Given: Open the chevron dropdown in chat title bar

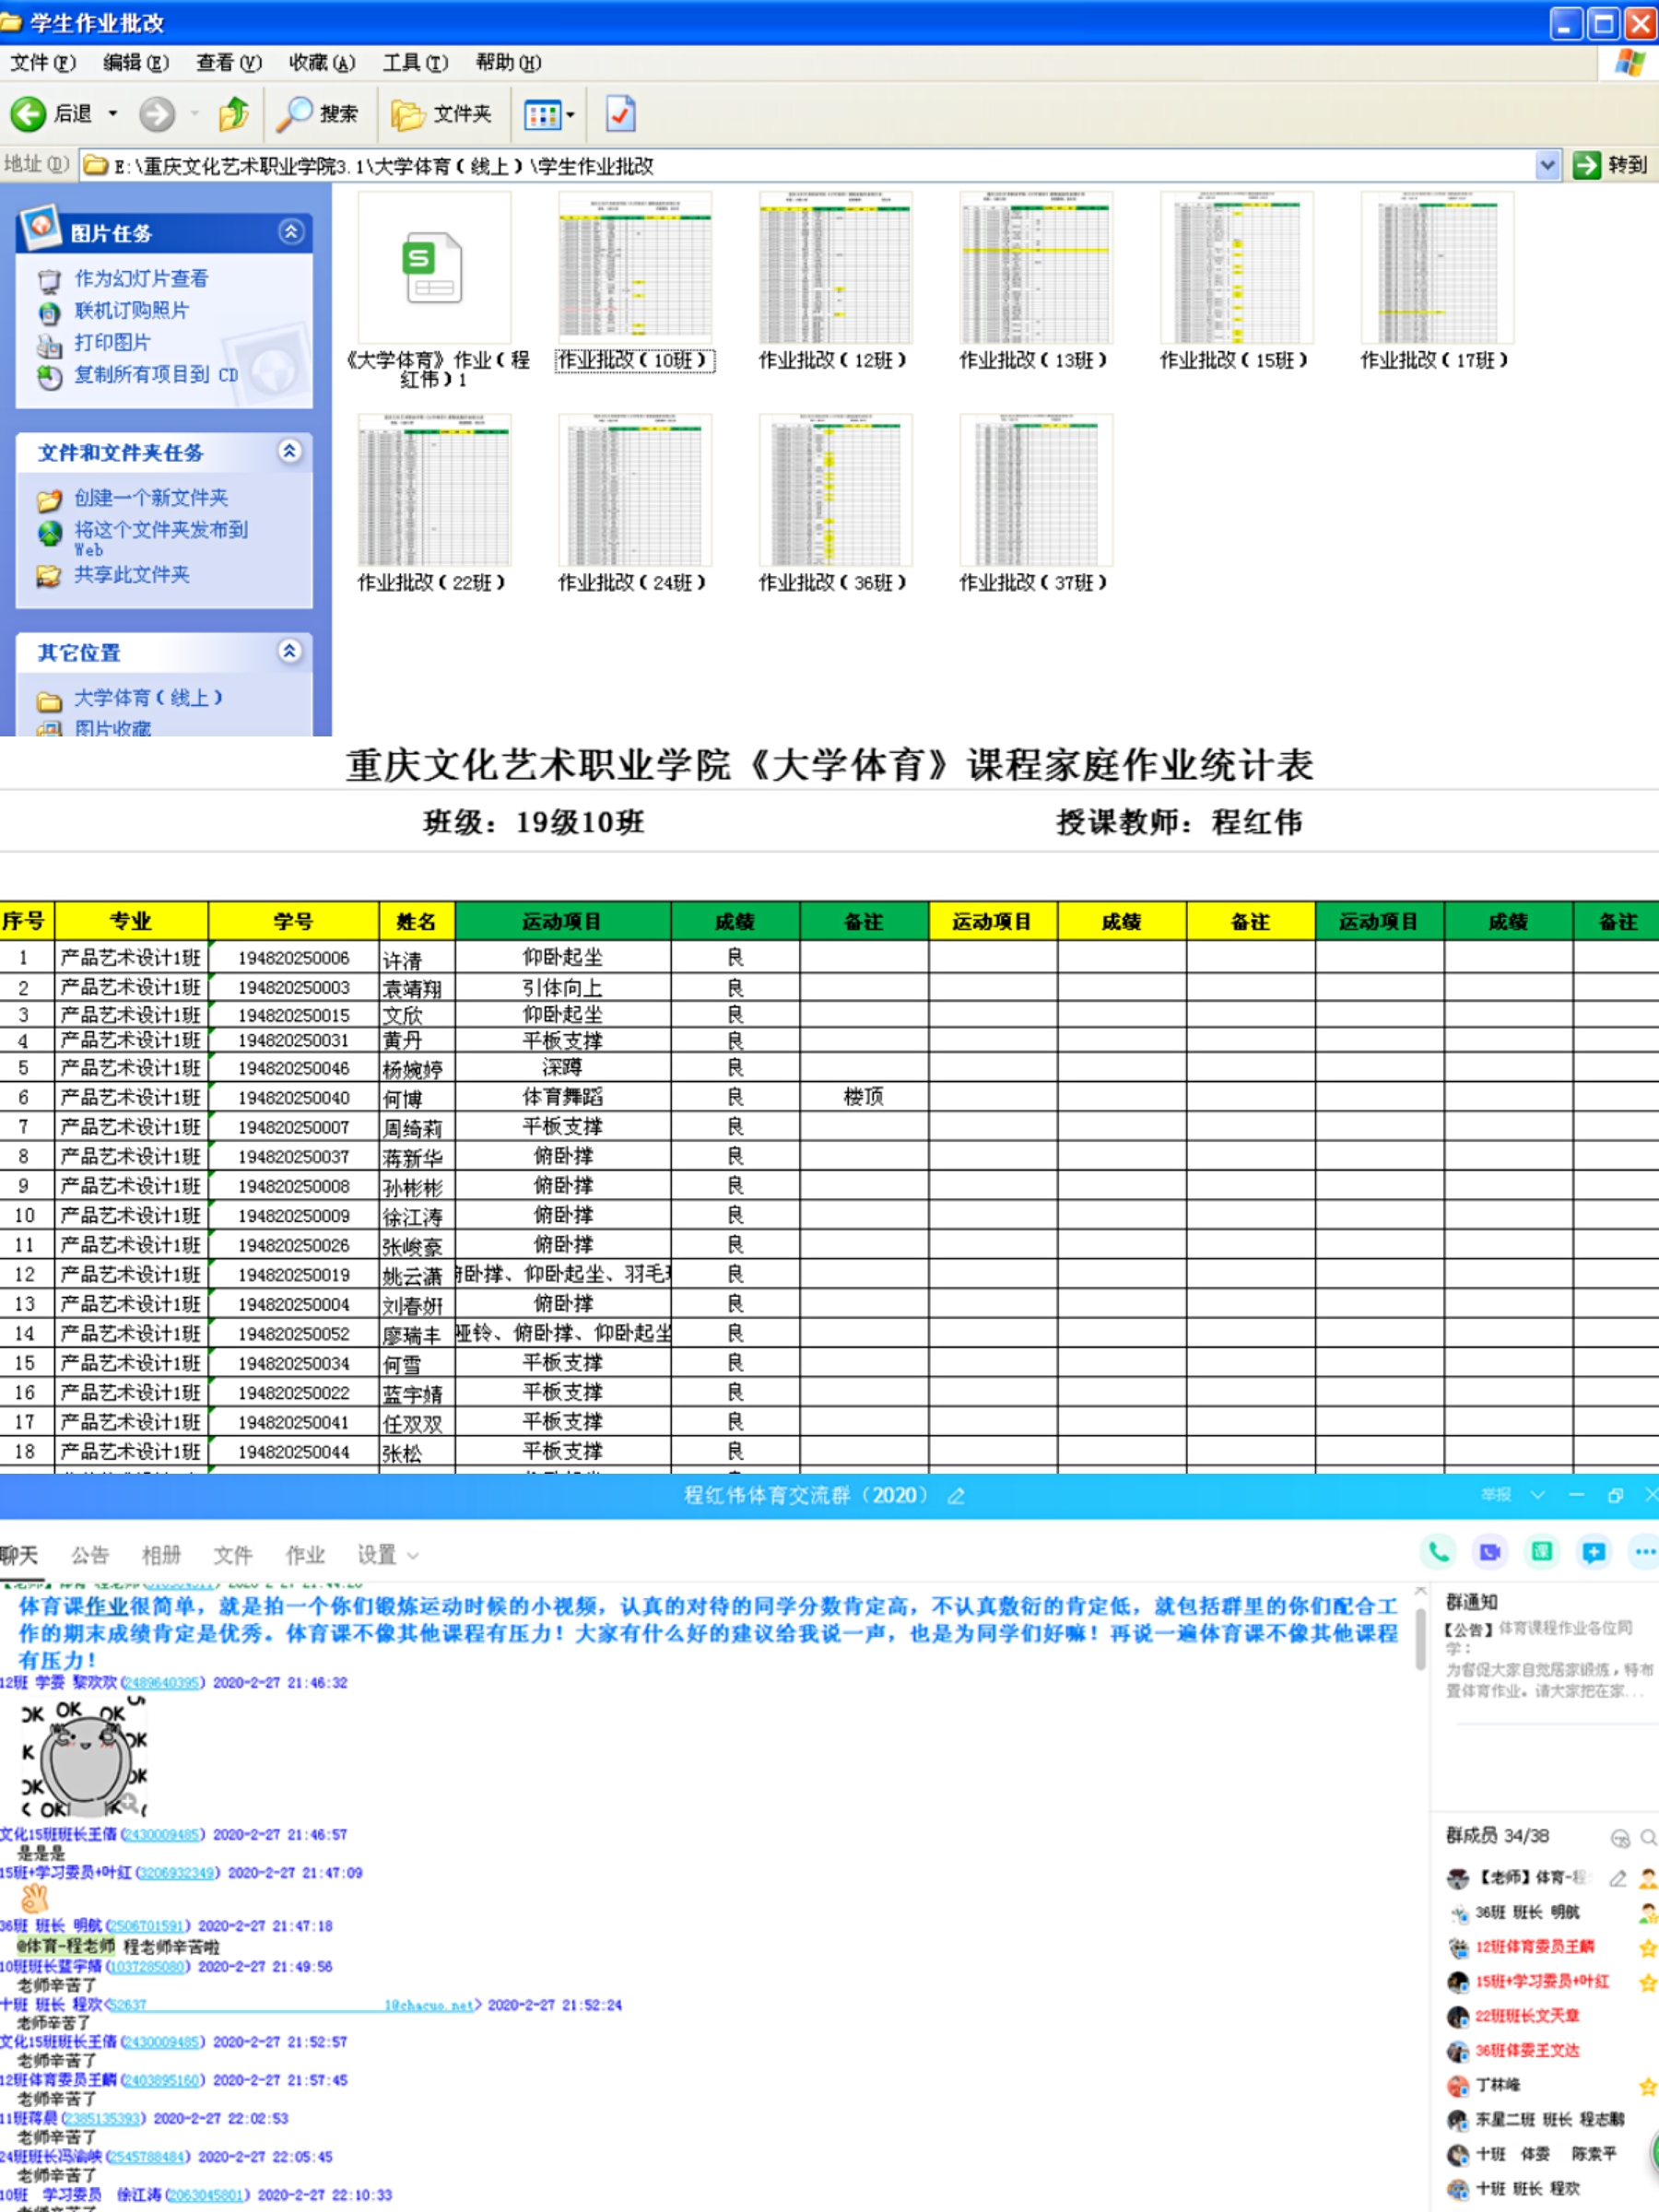Looking at the screenshot, I should click(1538, 1495).
